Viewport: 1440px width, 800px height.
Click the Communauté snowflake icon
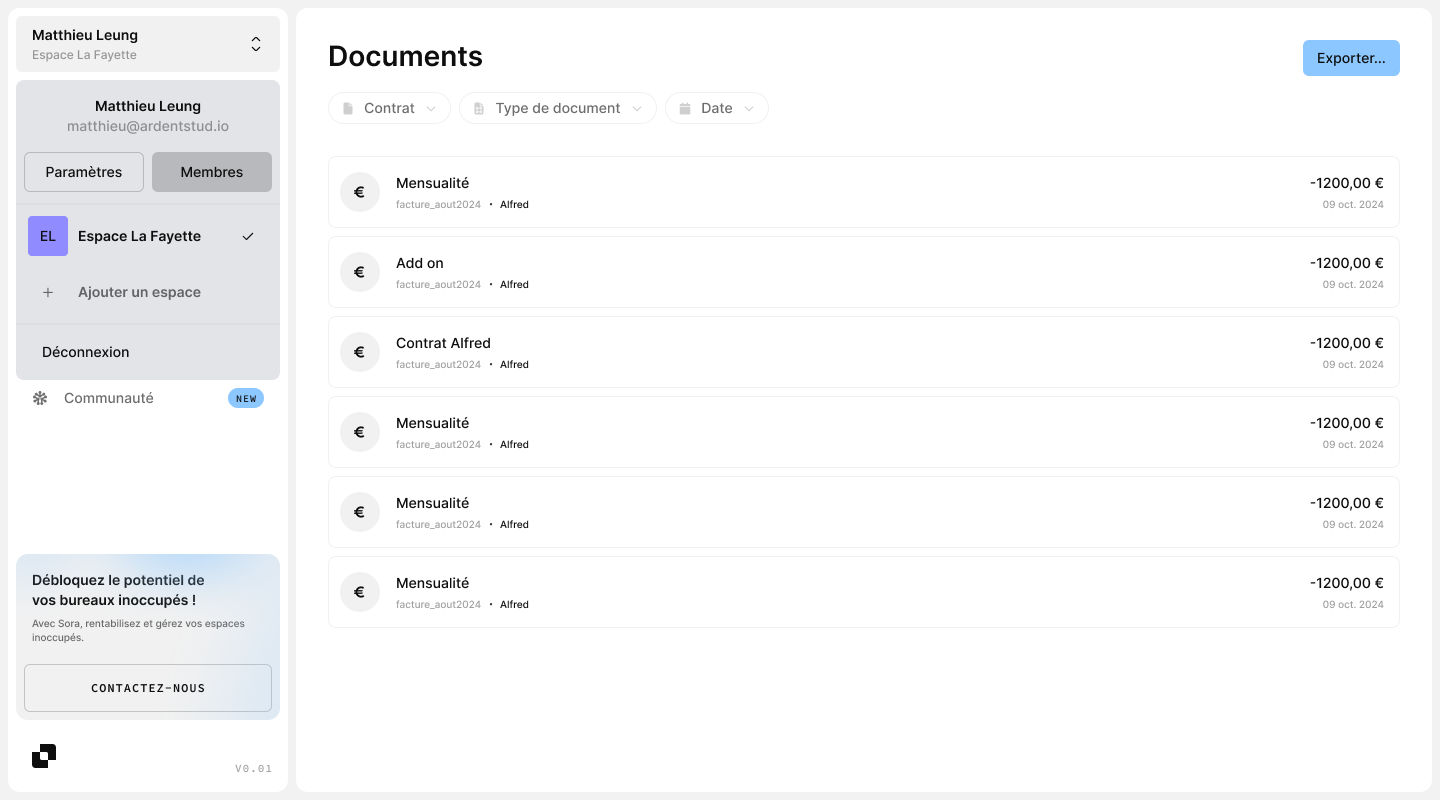pyautogui.click(x=40, y=398)
